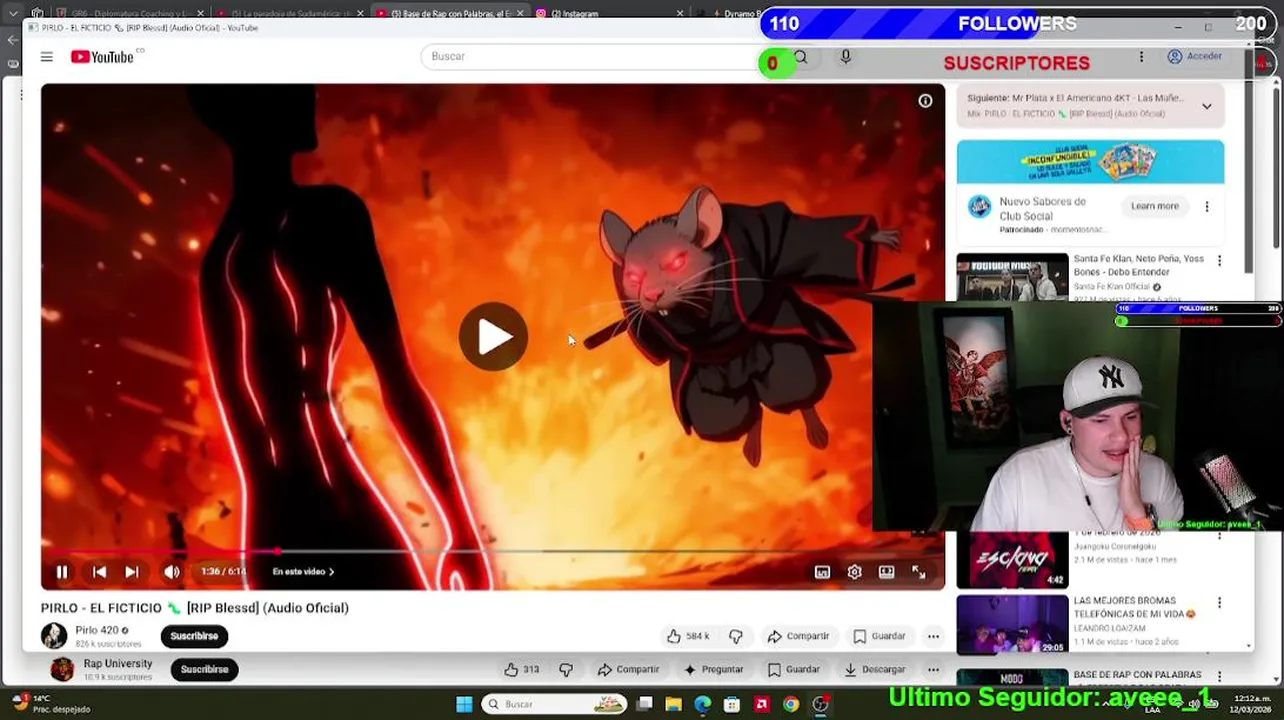Click Learn more on the Club Social ad

tap(1155, 206)
